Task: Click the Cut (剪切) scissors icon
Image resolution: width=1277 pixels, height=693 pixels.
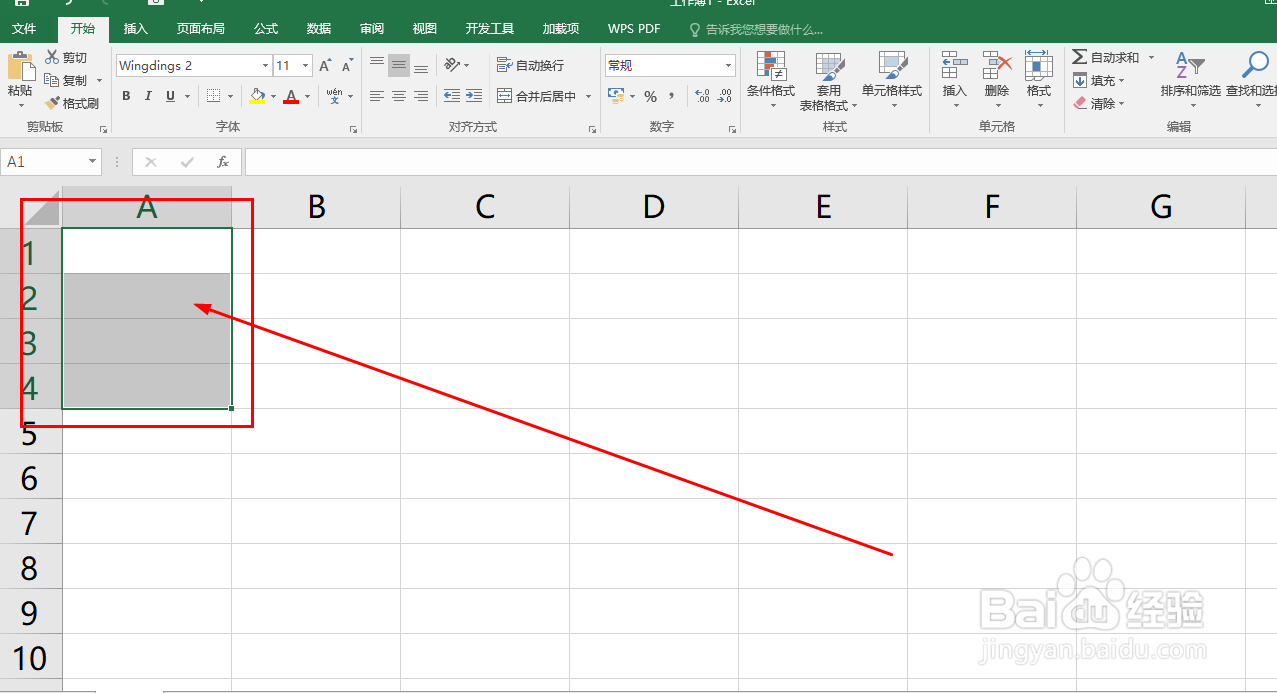Action: pyautogui.click(x=52, y=58)
